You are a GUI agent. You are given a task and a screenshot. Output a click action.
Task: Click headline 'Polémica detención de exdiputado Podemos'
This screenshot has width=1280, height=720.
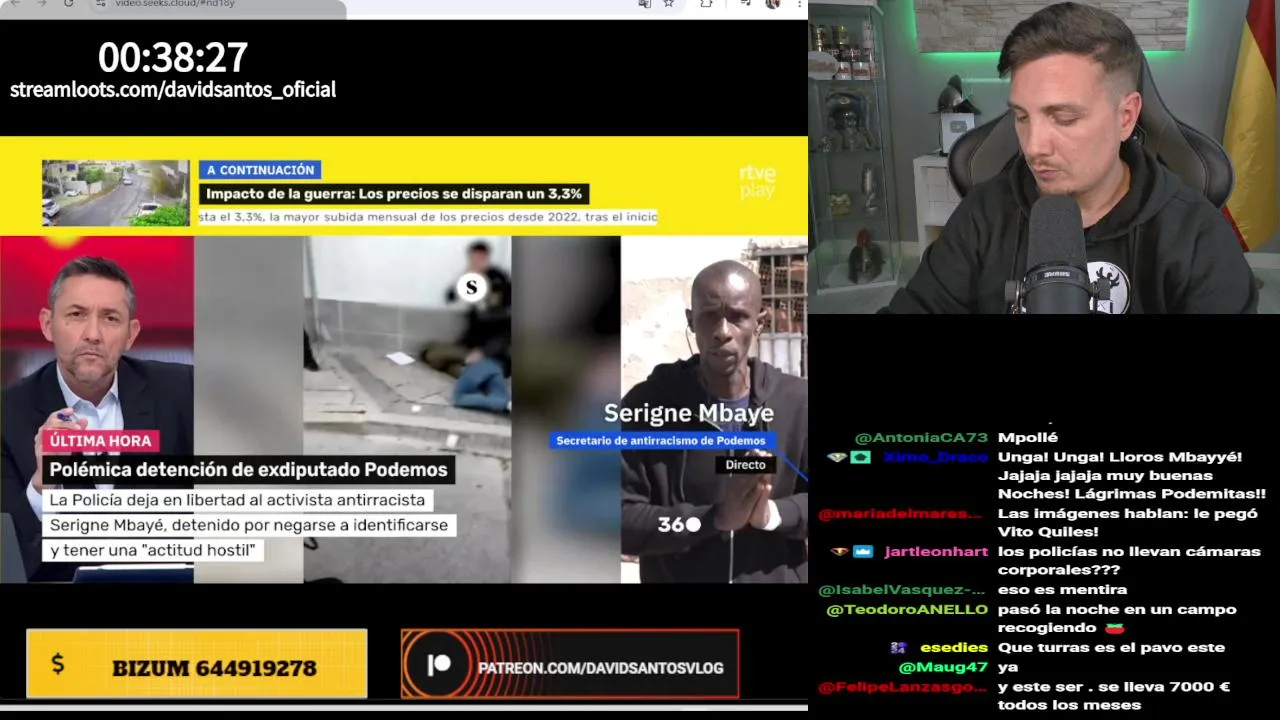pos(249,469)
